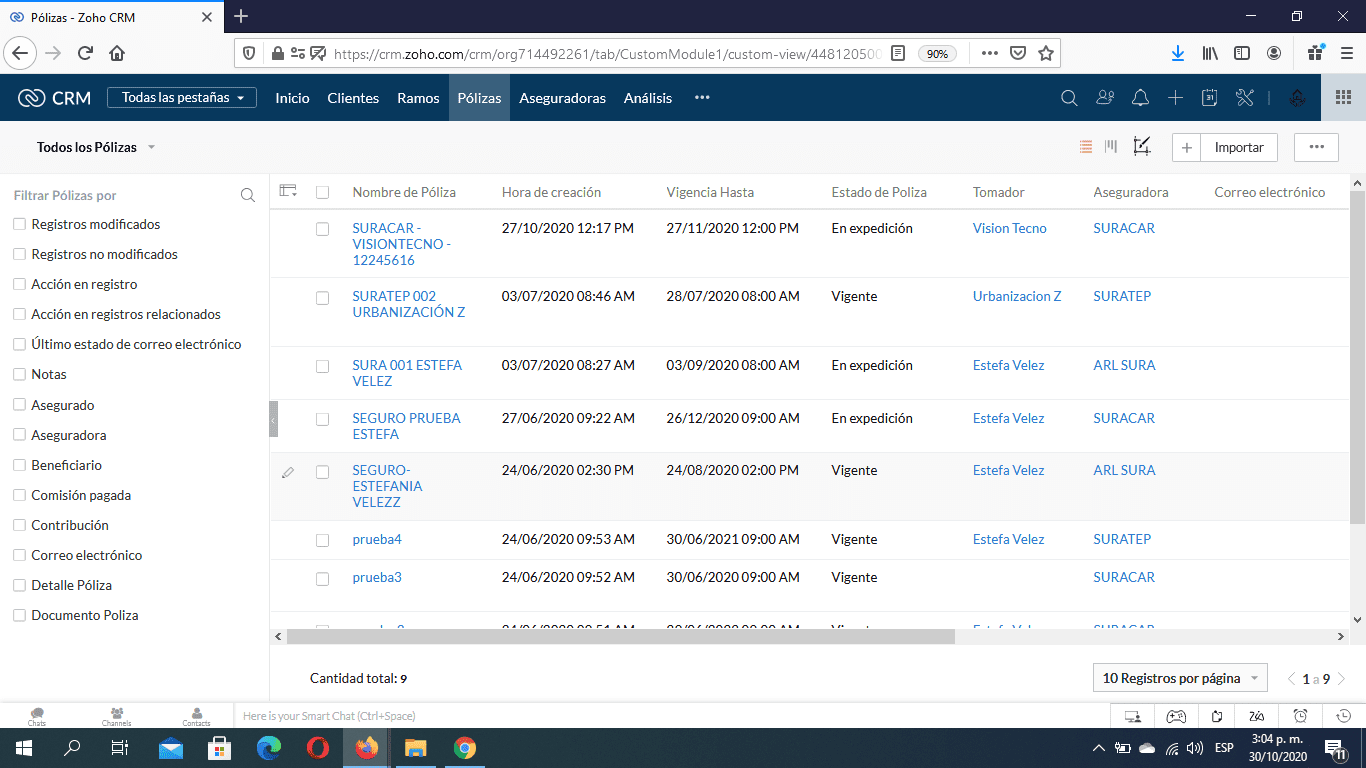Select the prueba4 row checkbox
Screen dimensions: 1366x768
click(322, 540)
